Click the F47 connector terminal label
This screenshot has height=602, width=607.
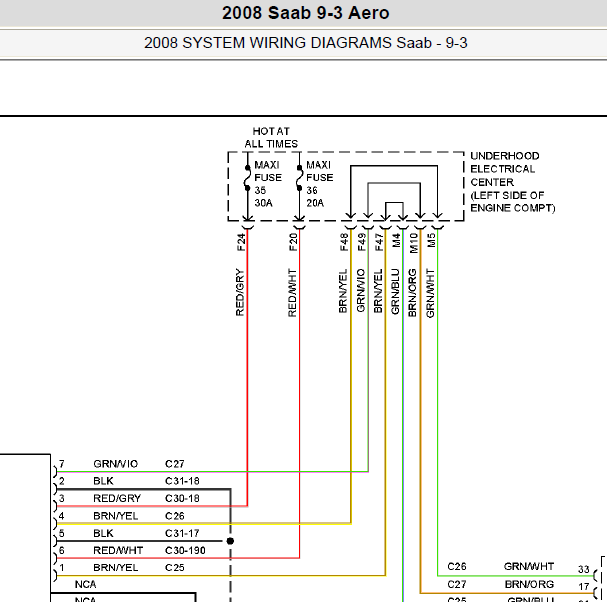click(x=379, y=242)
